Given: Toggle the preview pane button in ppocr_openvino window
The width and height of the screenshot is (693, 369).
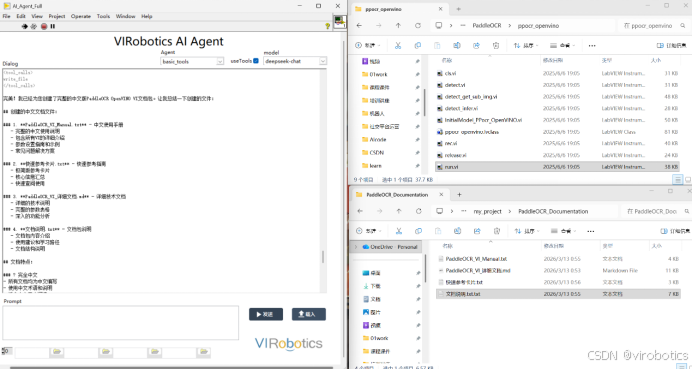Looking at the screenshot, I should tap(672, 46).
